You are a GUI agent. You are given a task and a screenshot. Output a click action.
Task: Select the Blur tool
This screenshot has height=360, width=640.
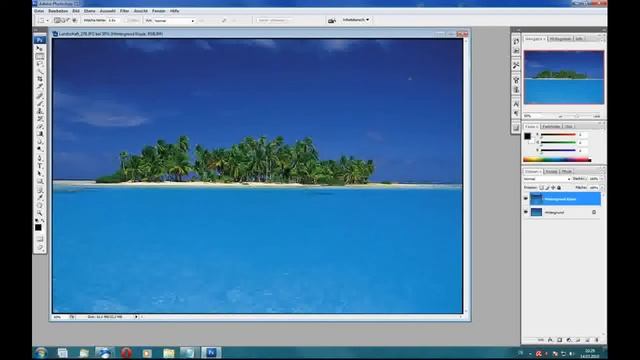40,141
